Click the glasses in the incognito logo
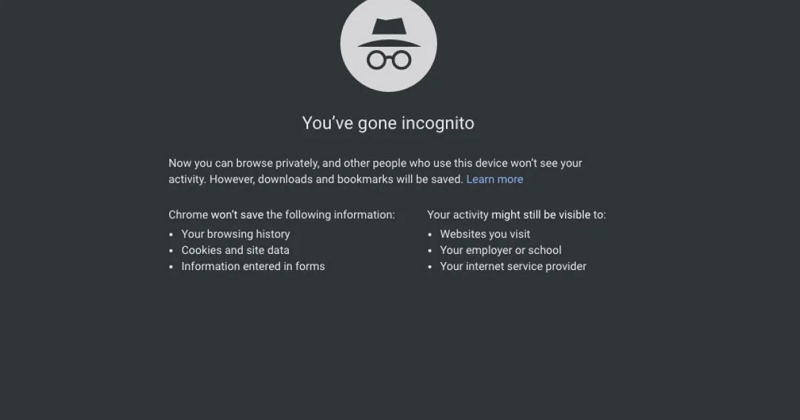 click(x=389, y=60)
